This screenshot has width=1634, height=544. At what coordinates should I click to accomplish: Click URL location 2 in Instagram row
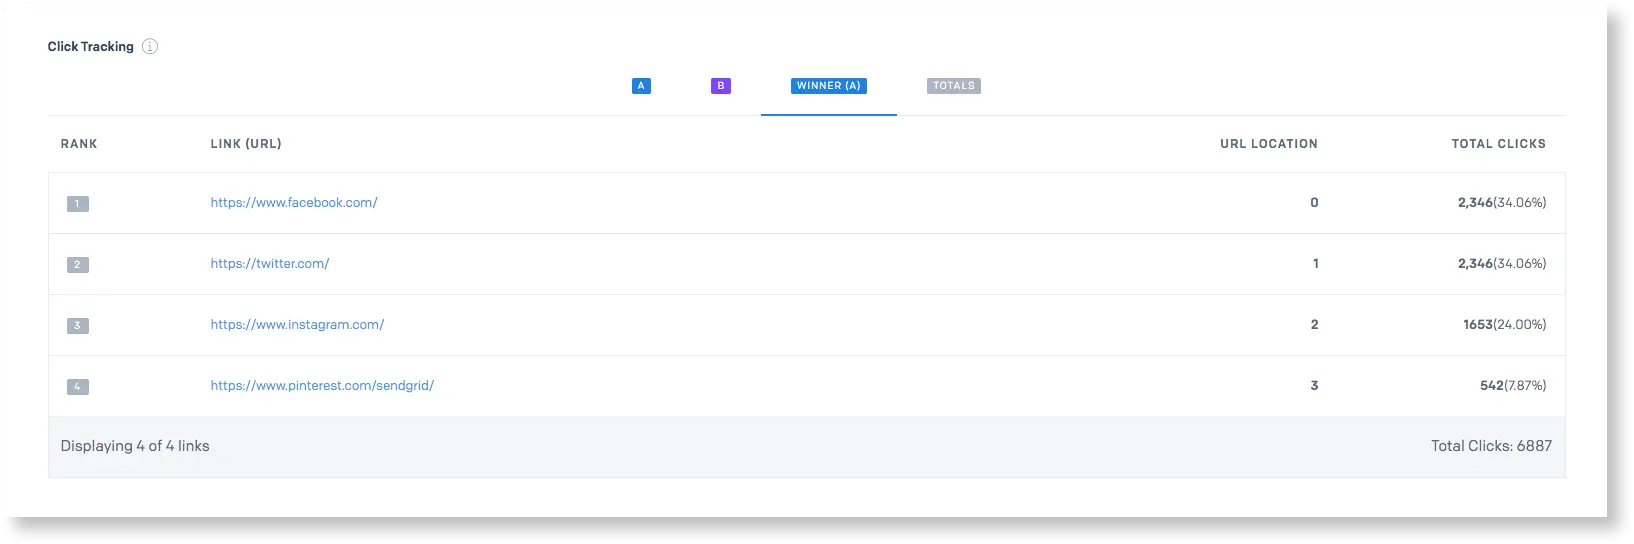click(x=1315, y=325)
